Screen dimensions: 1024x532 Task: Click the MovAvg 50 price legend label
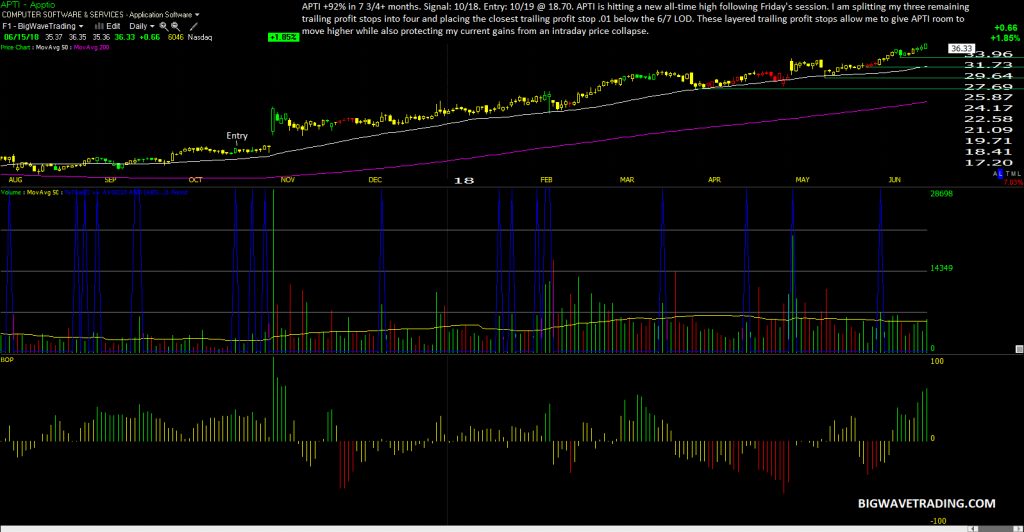point(53,48)
